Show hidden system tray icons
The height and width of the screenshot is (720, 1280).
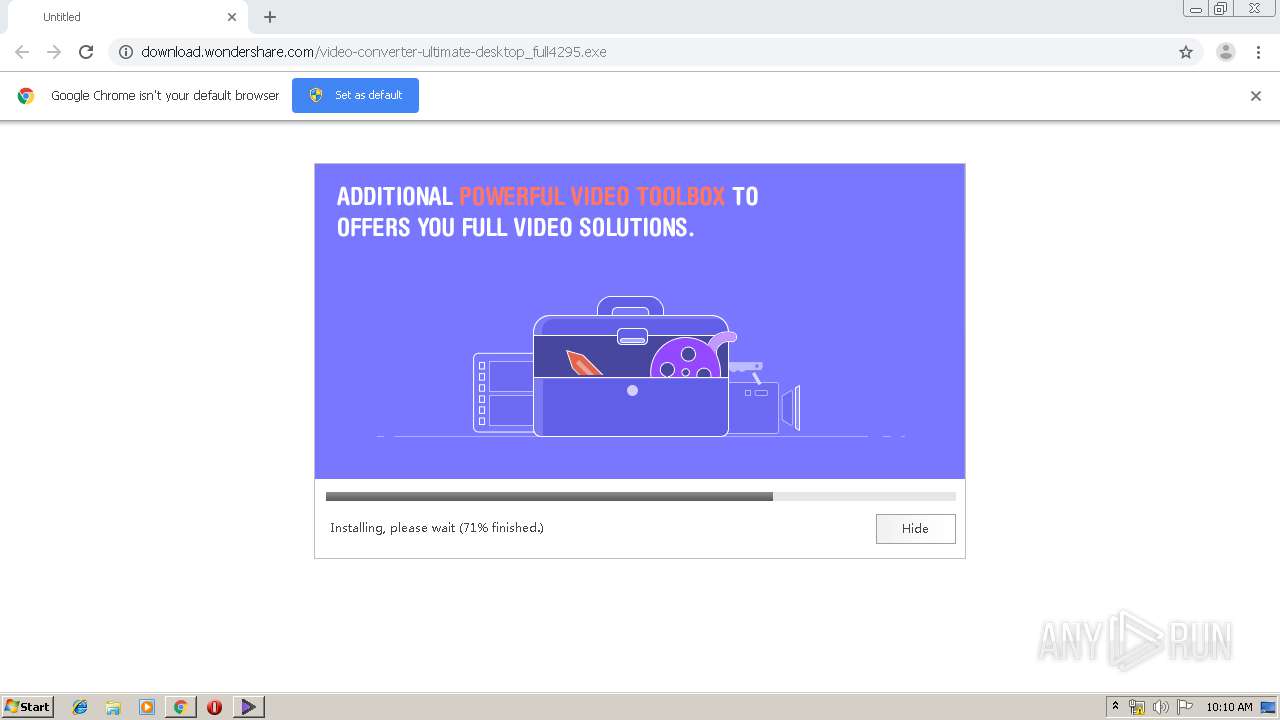(1115, 707)
